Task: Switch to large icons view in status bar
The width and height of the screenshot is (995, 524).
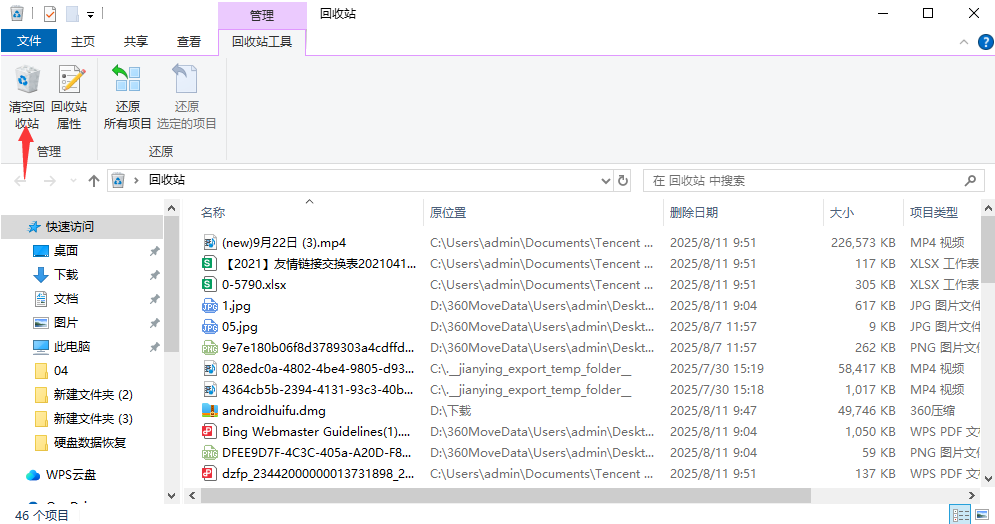Action: (980, 514)
